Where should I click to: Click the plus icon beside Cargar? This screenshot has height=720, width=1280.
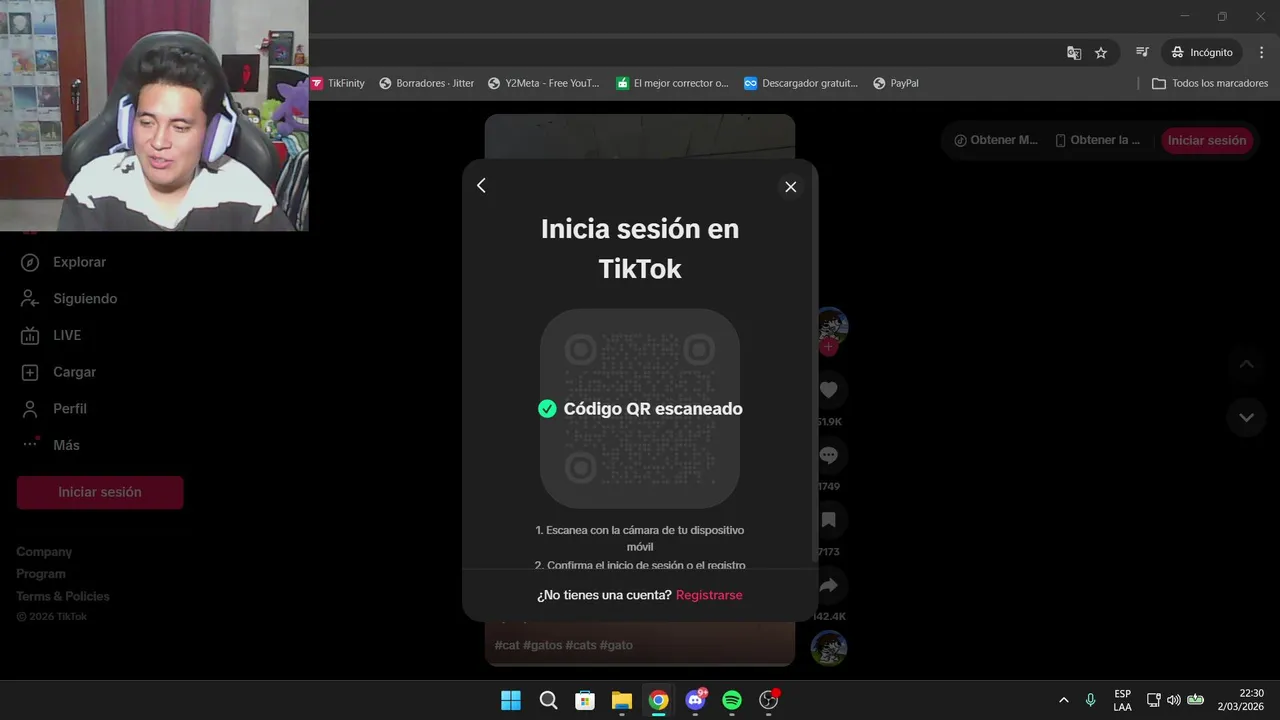[x=30, y=372]
